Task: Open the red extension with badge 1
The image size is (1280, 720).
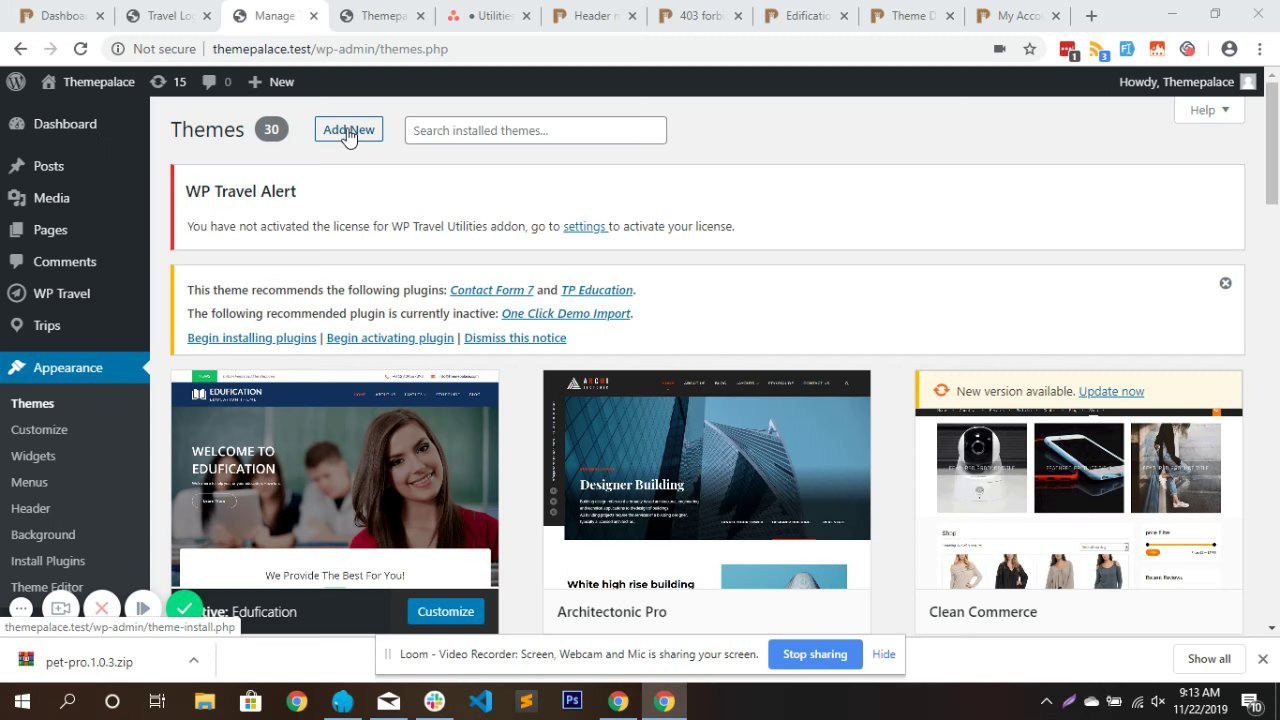Action: [x=1068, y=50]
